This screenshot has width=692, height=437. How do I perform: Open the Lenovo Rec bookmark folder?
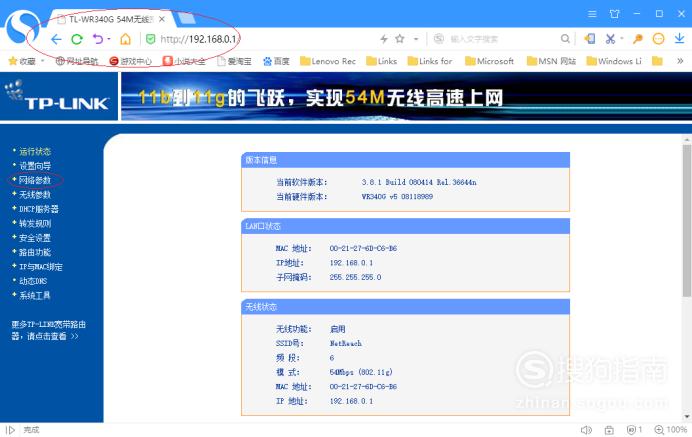(x=328, y=61)
